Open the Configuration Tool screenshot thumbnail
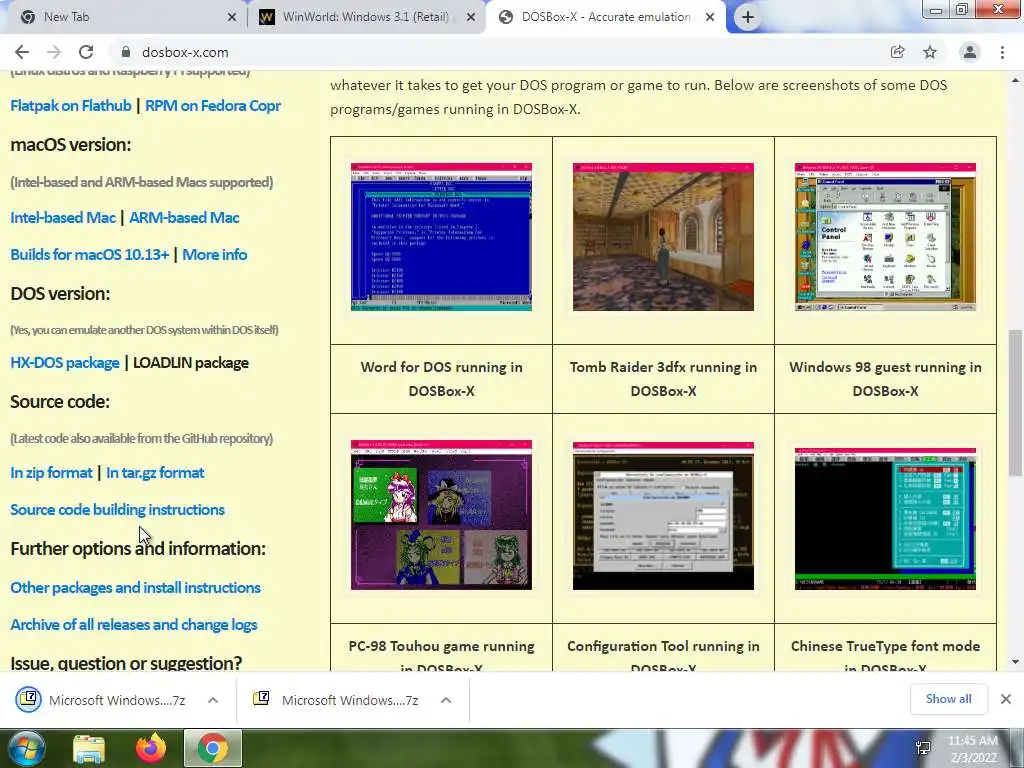Screen dimensions: 1024x768 point(664,516)
